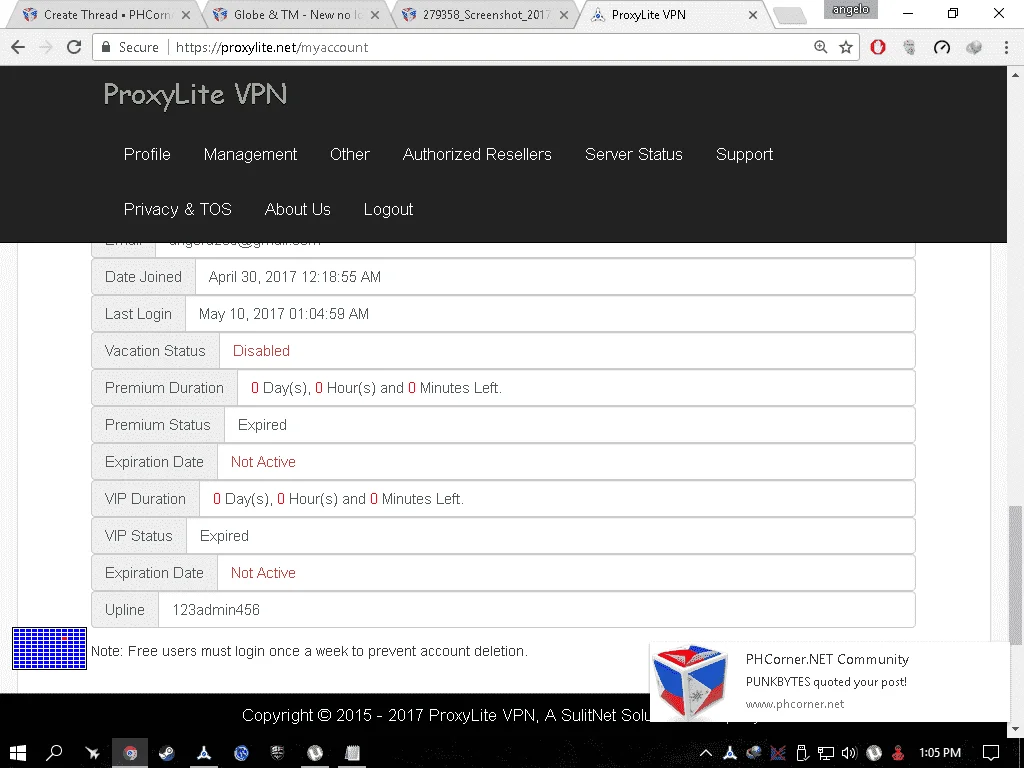Open Privacy & TOS page

pos(178,209)
